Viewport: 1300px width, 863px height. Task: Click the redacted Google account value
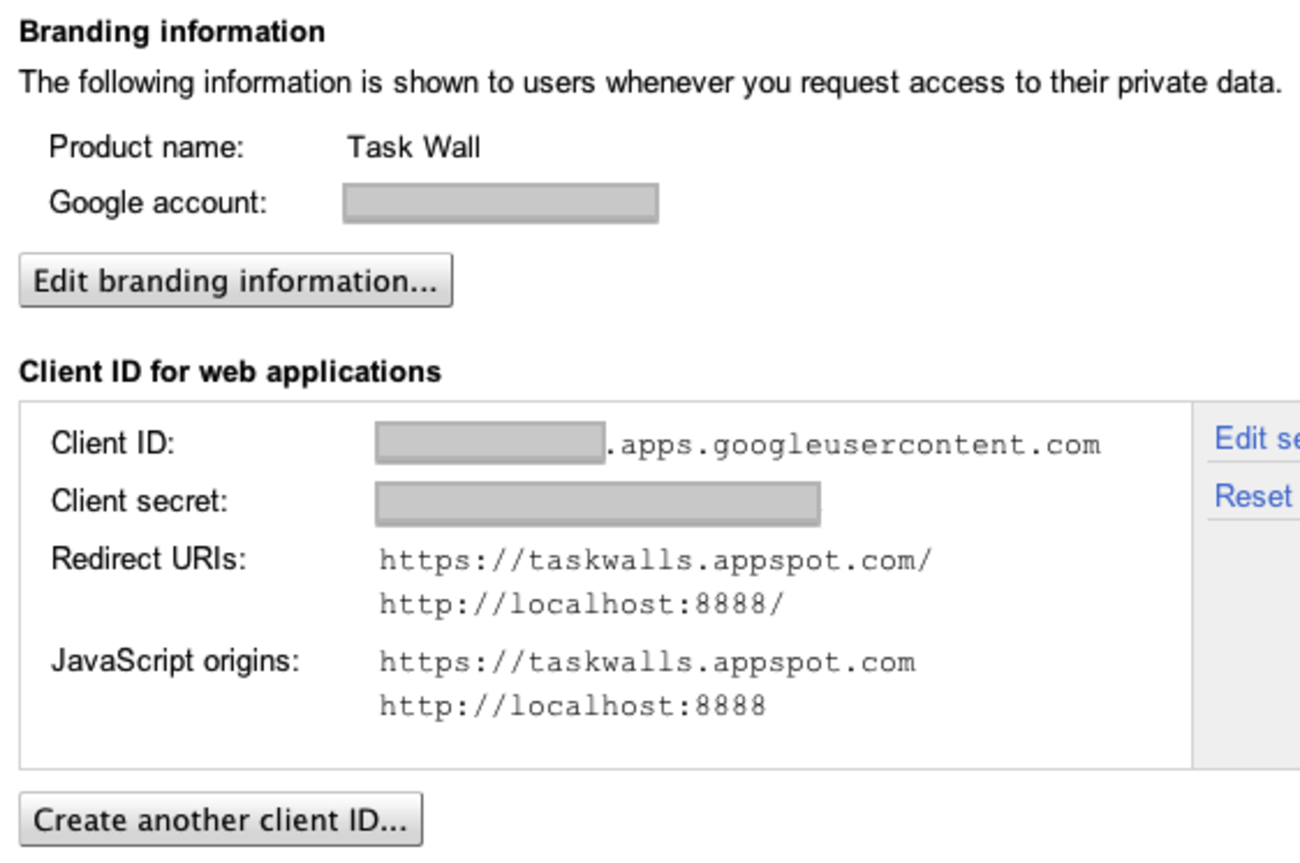click(500, 203)
